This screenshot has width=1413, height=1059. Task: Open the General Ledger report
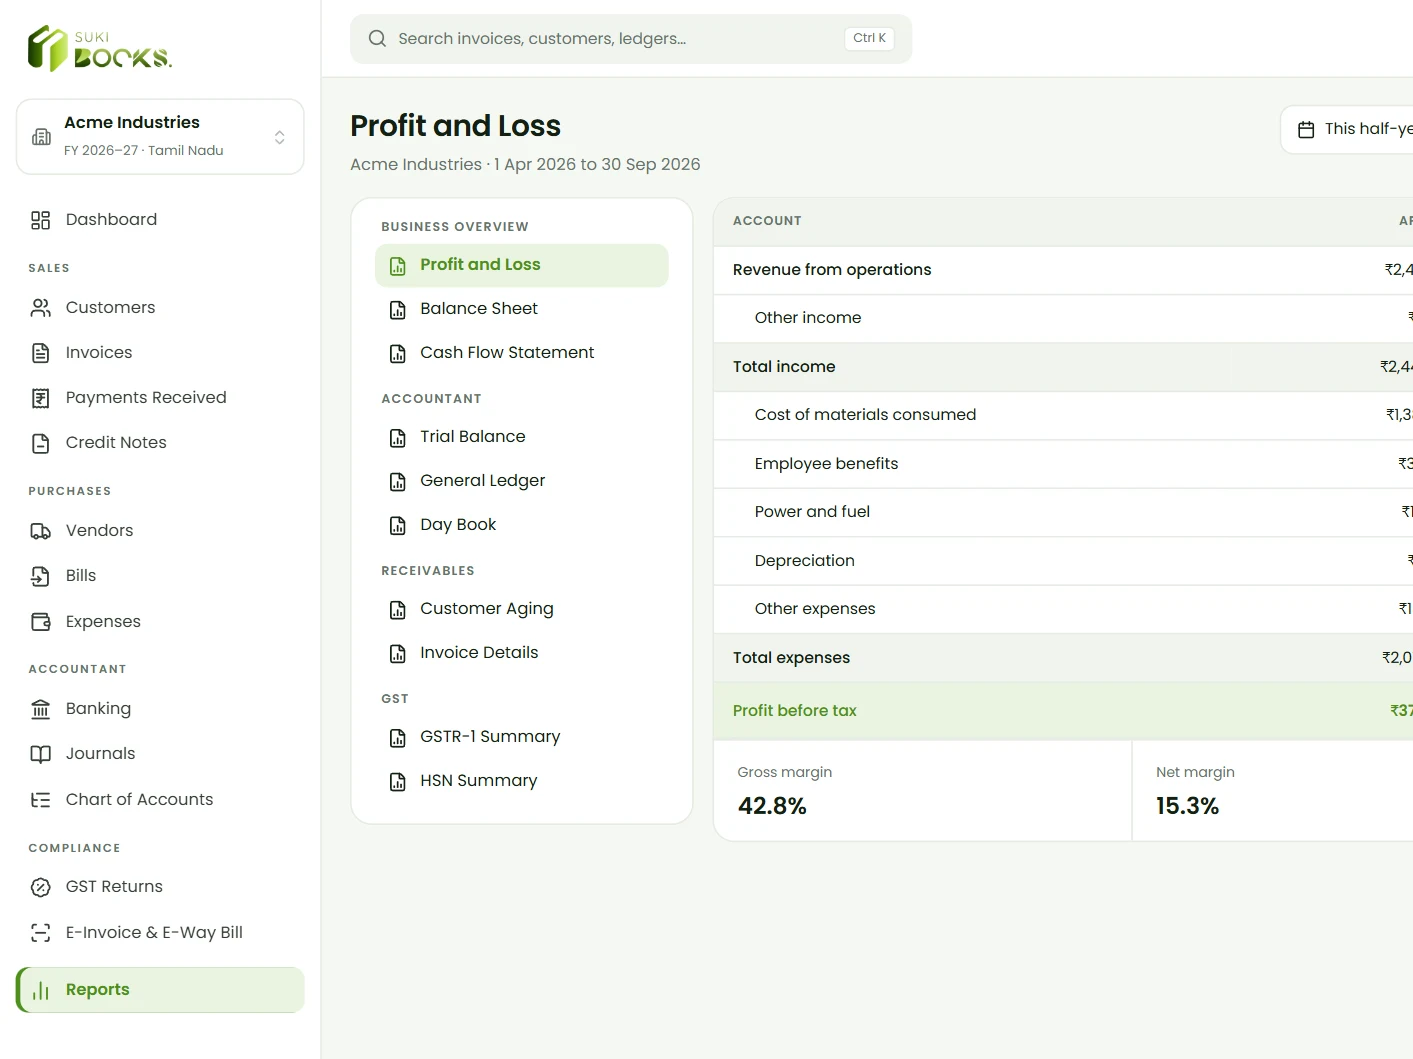(521, 481)
